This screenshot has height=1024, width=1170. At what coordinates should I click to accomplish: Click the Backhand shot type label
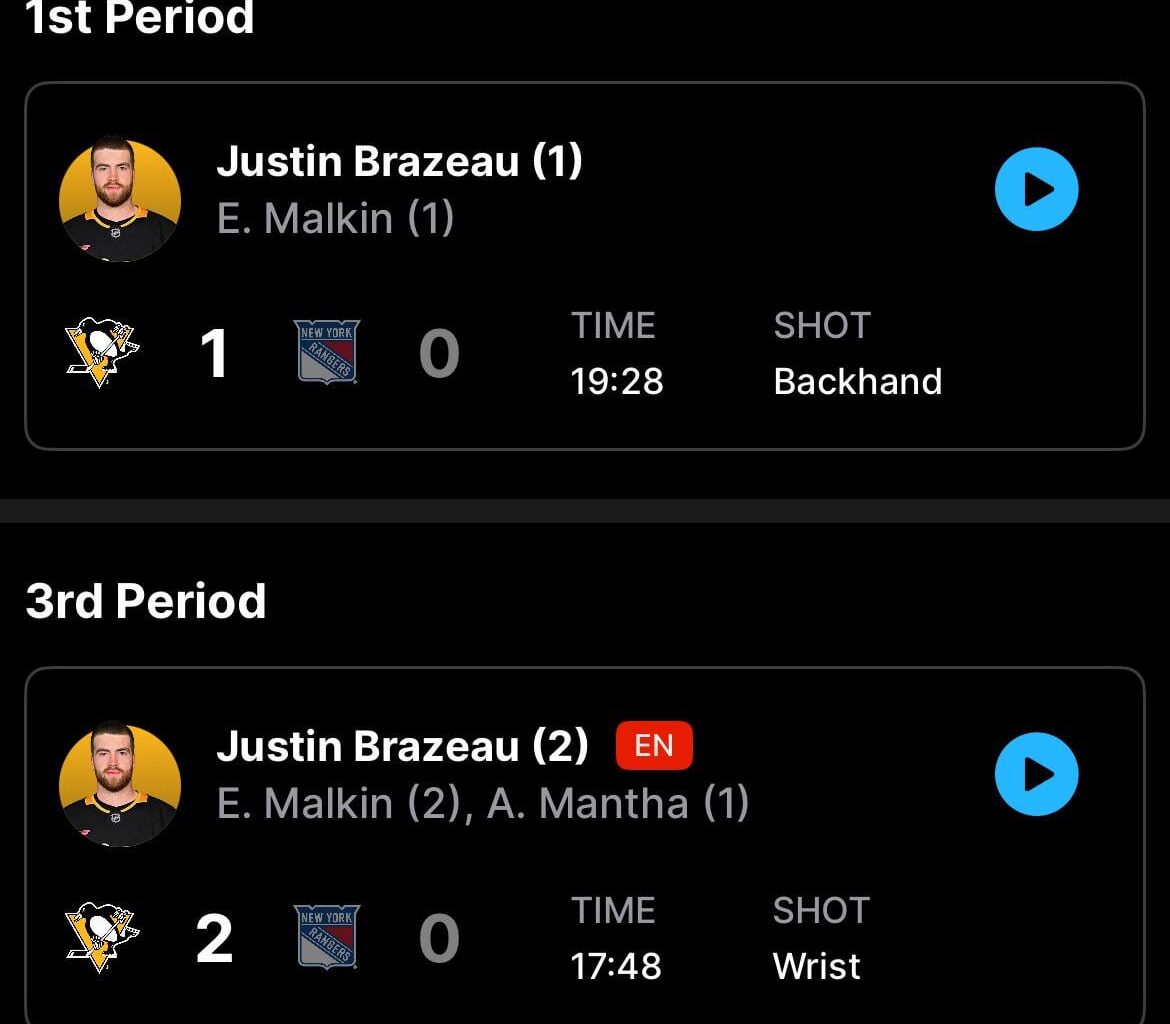(x=858, y=381)
